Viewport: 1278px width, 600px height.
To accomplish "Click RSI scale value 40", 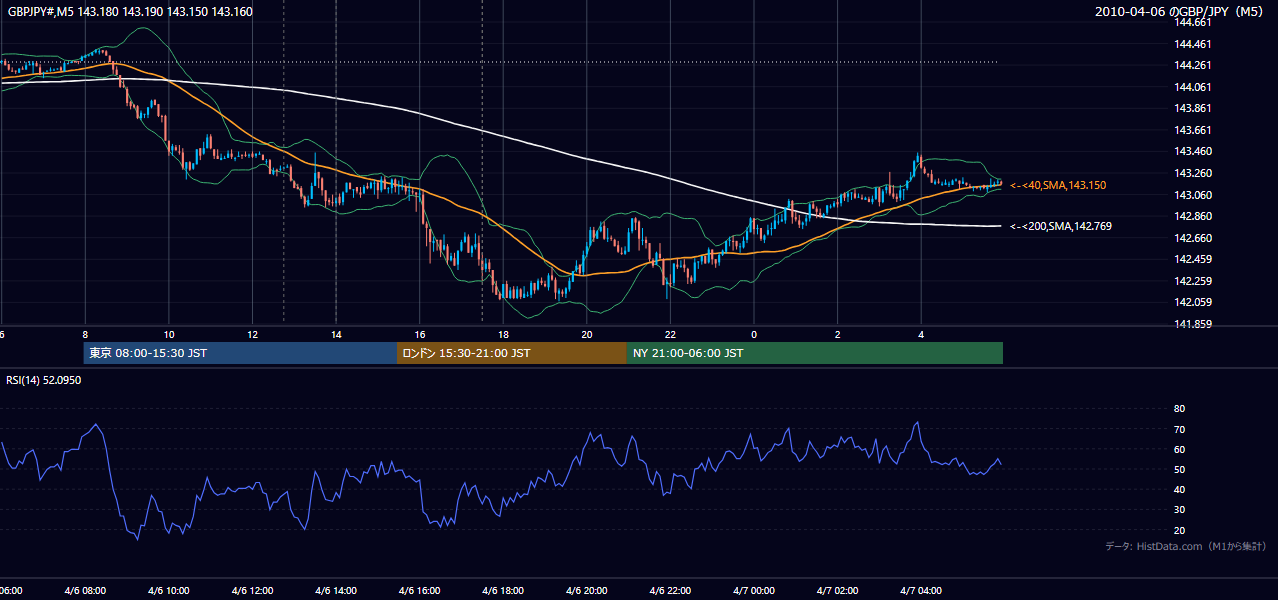I will pyautogui.click(x=1179, y=489).
